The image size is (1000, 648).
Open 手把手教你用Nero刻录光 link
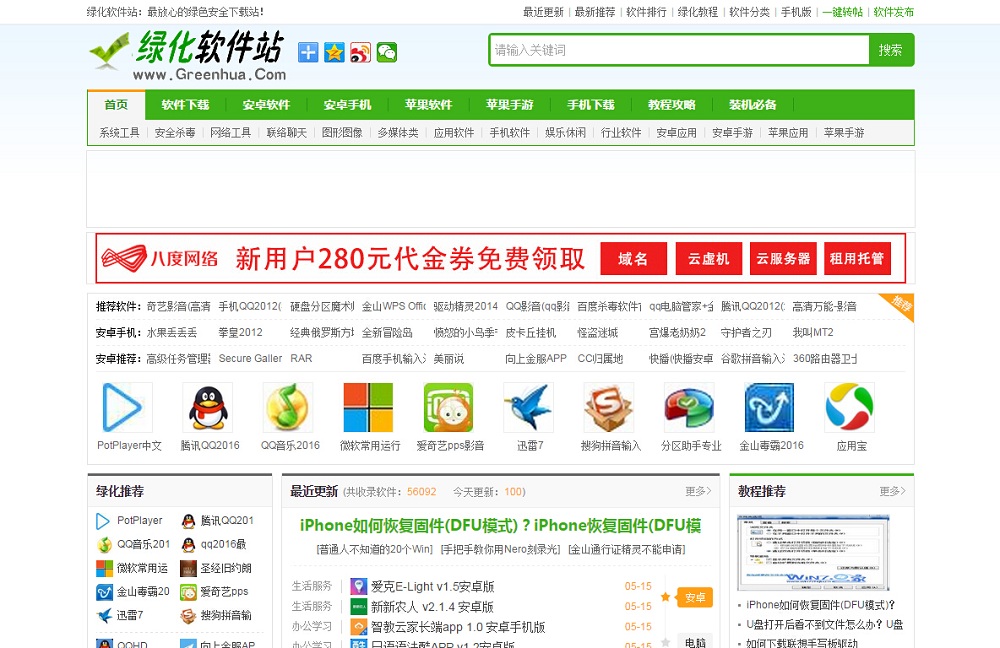[x=501, y=549]
